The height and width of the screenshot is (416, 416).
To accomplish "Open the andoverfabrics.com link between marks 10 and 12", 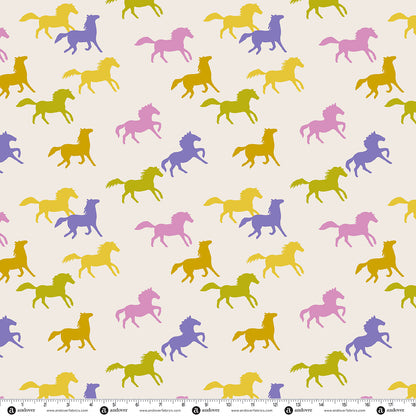I will pyautogui.click(x=252, y=411).
